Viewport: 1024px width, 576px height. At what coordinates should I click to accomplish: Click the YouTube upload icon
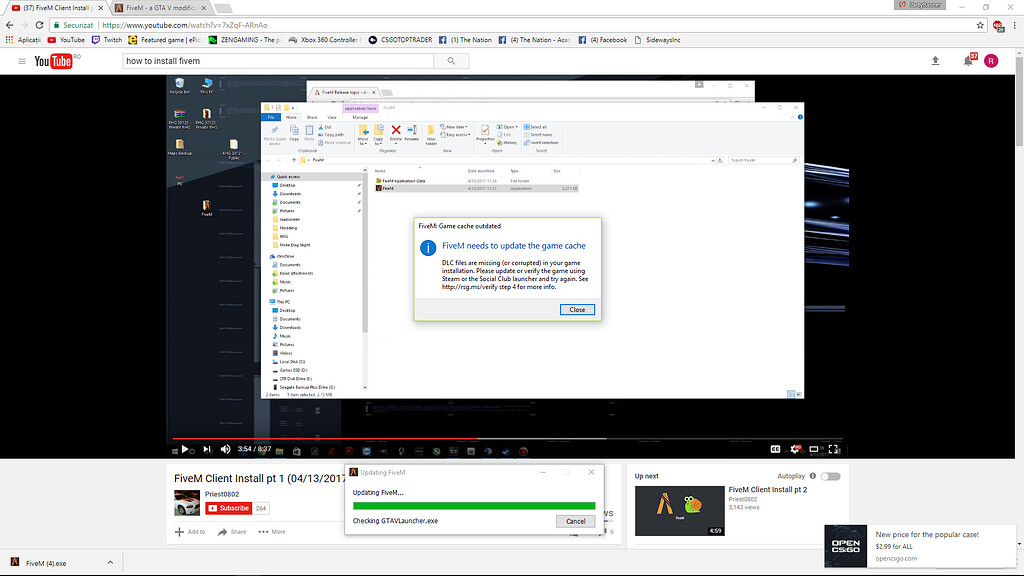(935, 61)
